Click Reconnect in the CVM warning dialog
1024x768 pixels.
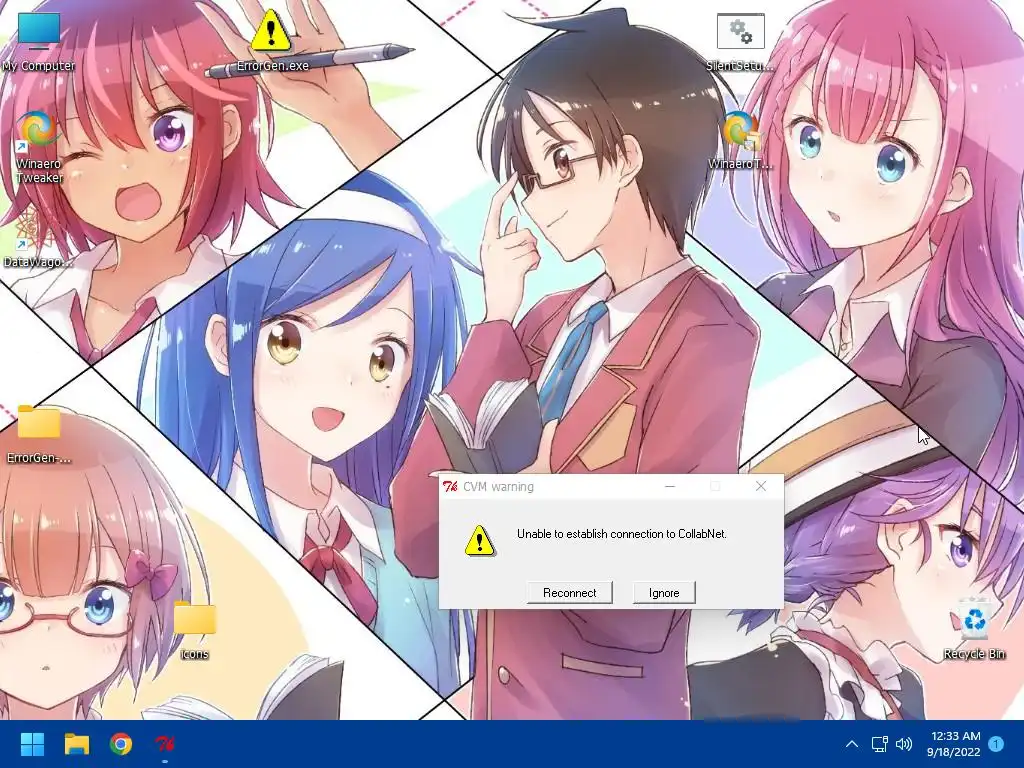[569, 592]
